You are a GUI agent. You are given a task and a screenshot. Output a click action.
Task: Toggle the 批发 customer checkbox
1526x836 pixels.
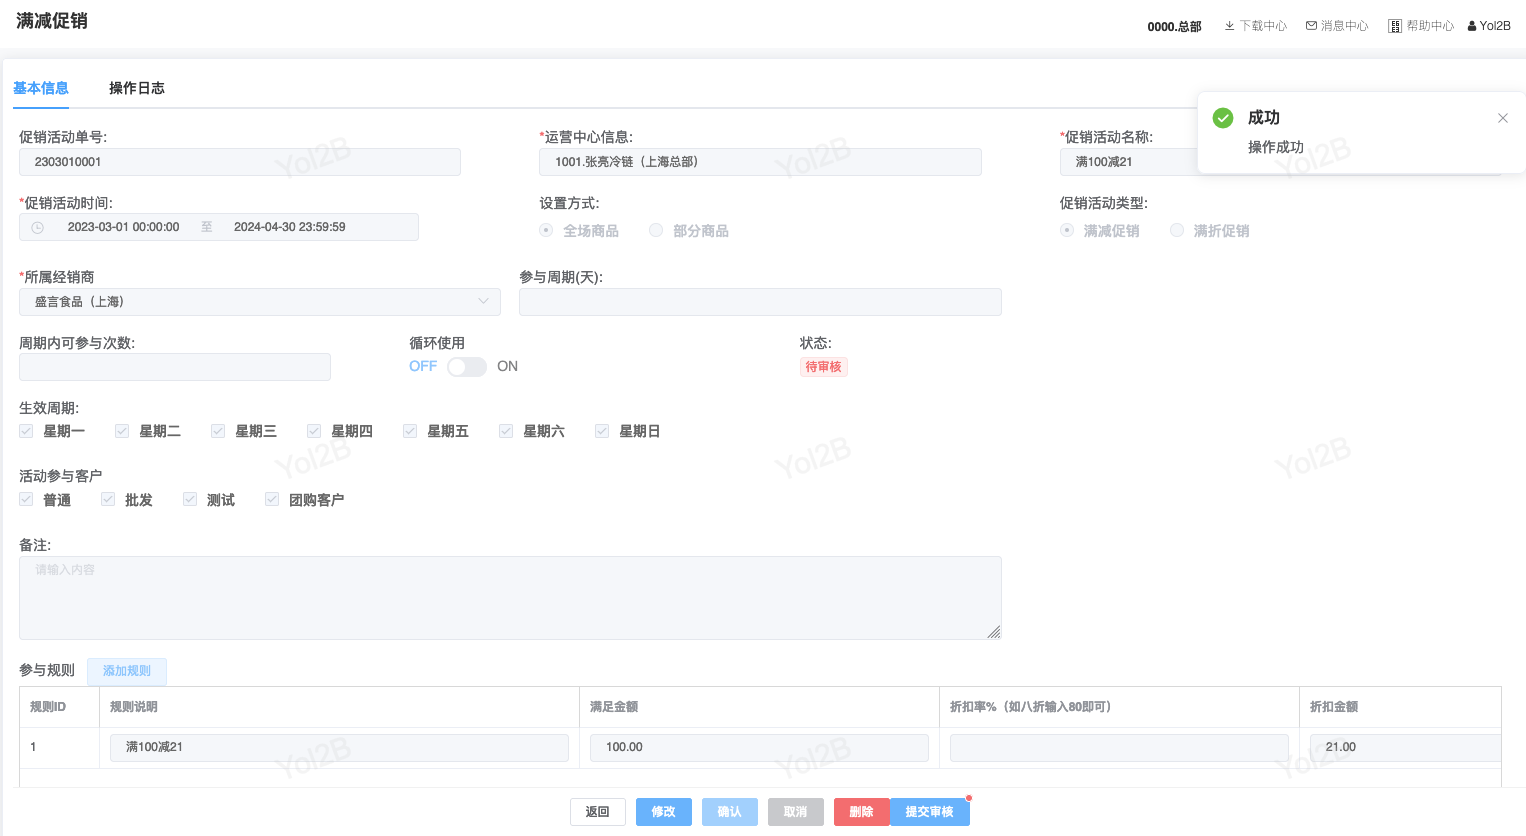click(108, 499)
